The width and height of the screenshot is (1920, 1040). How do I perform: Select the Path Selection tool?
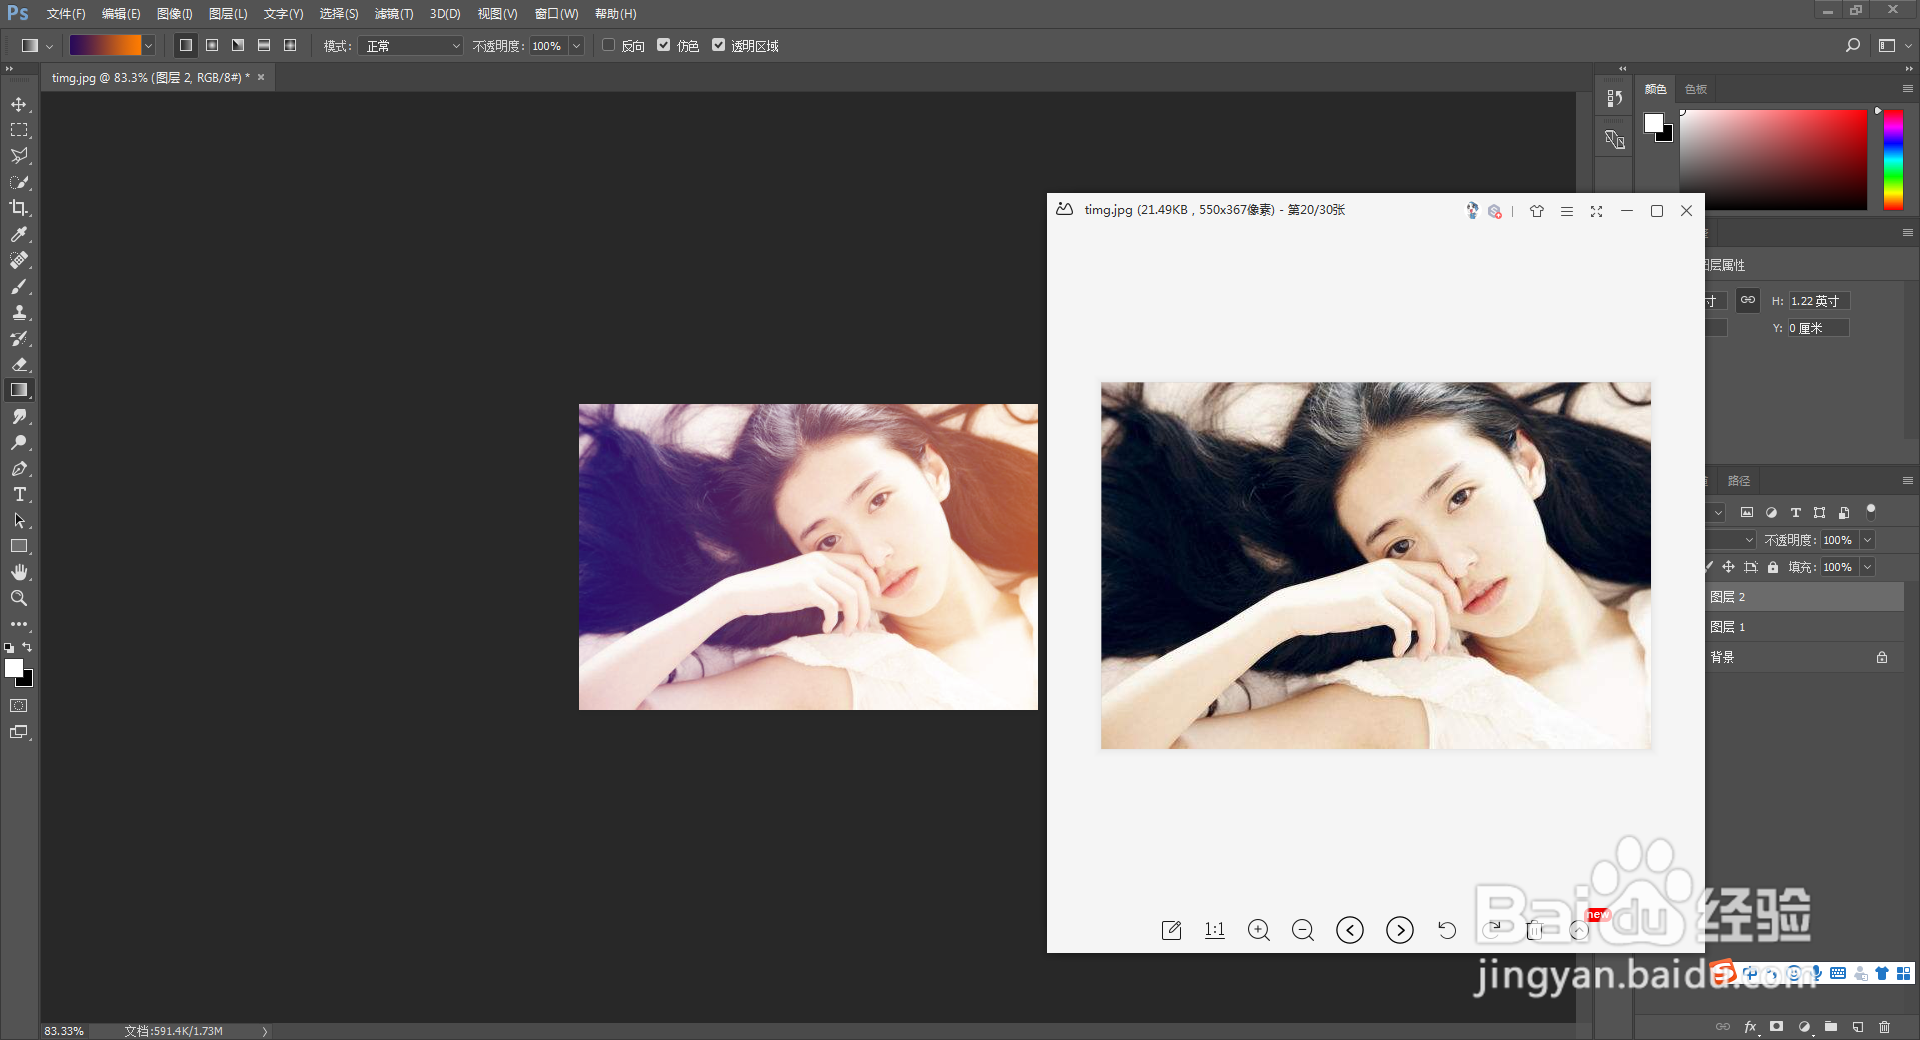point(19,520)
